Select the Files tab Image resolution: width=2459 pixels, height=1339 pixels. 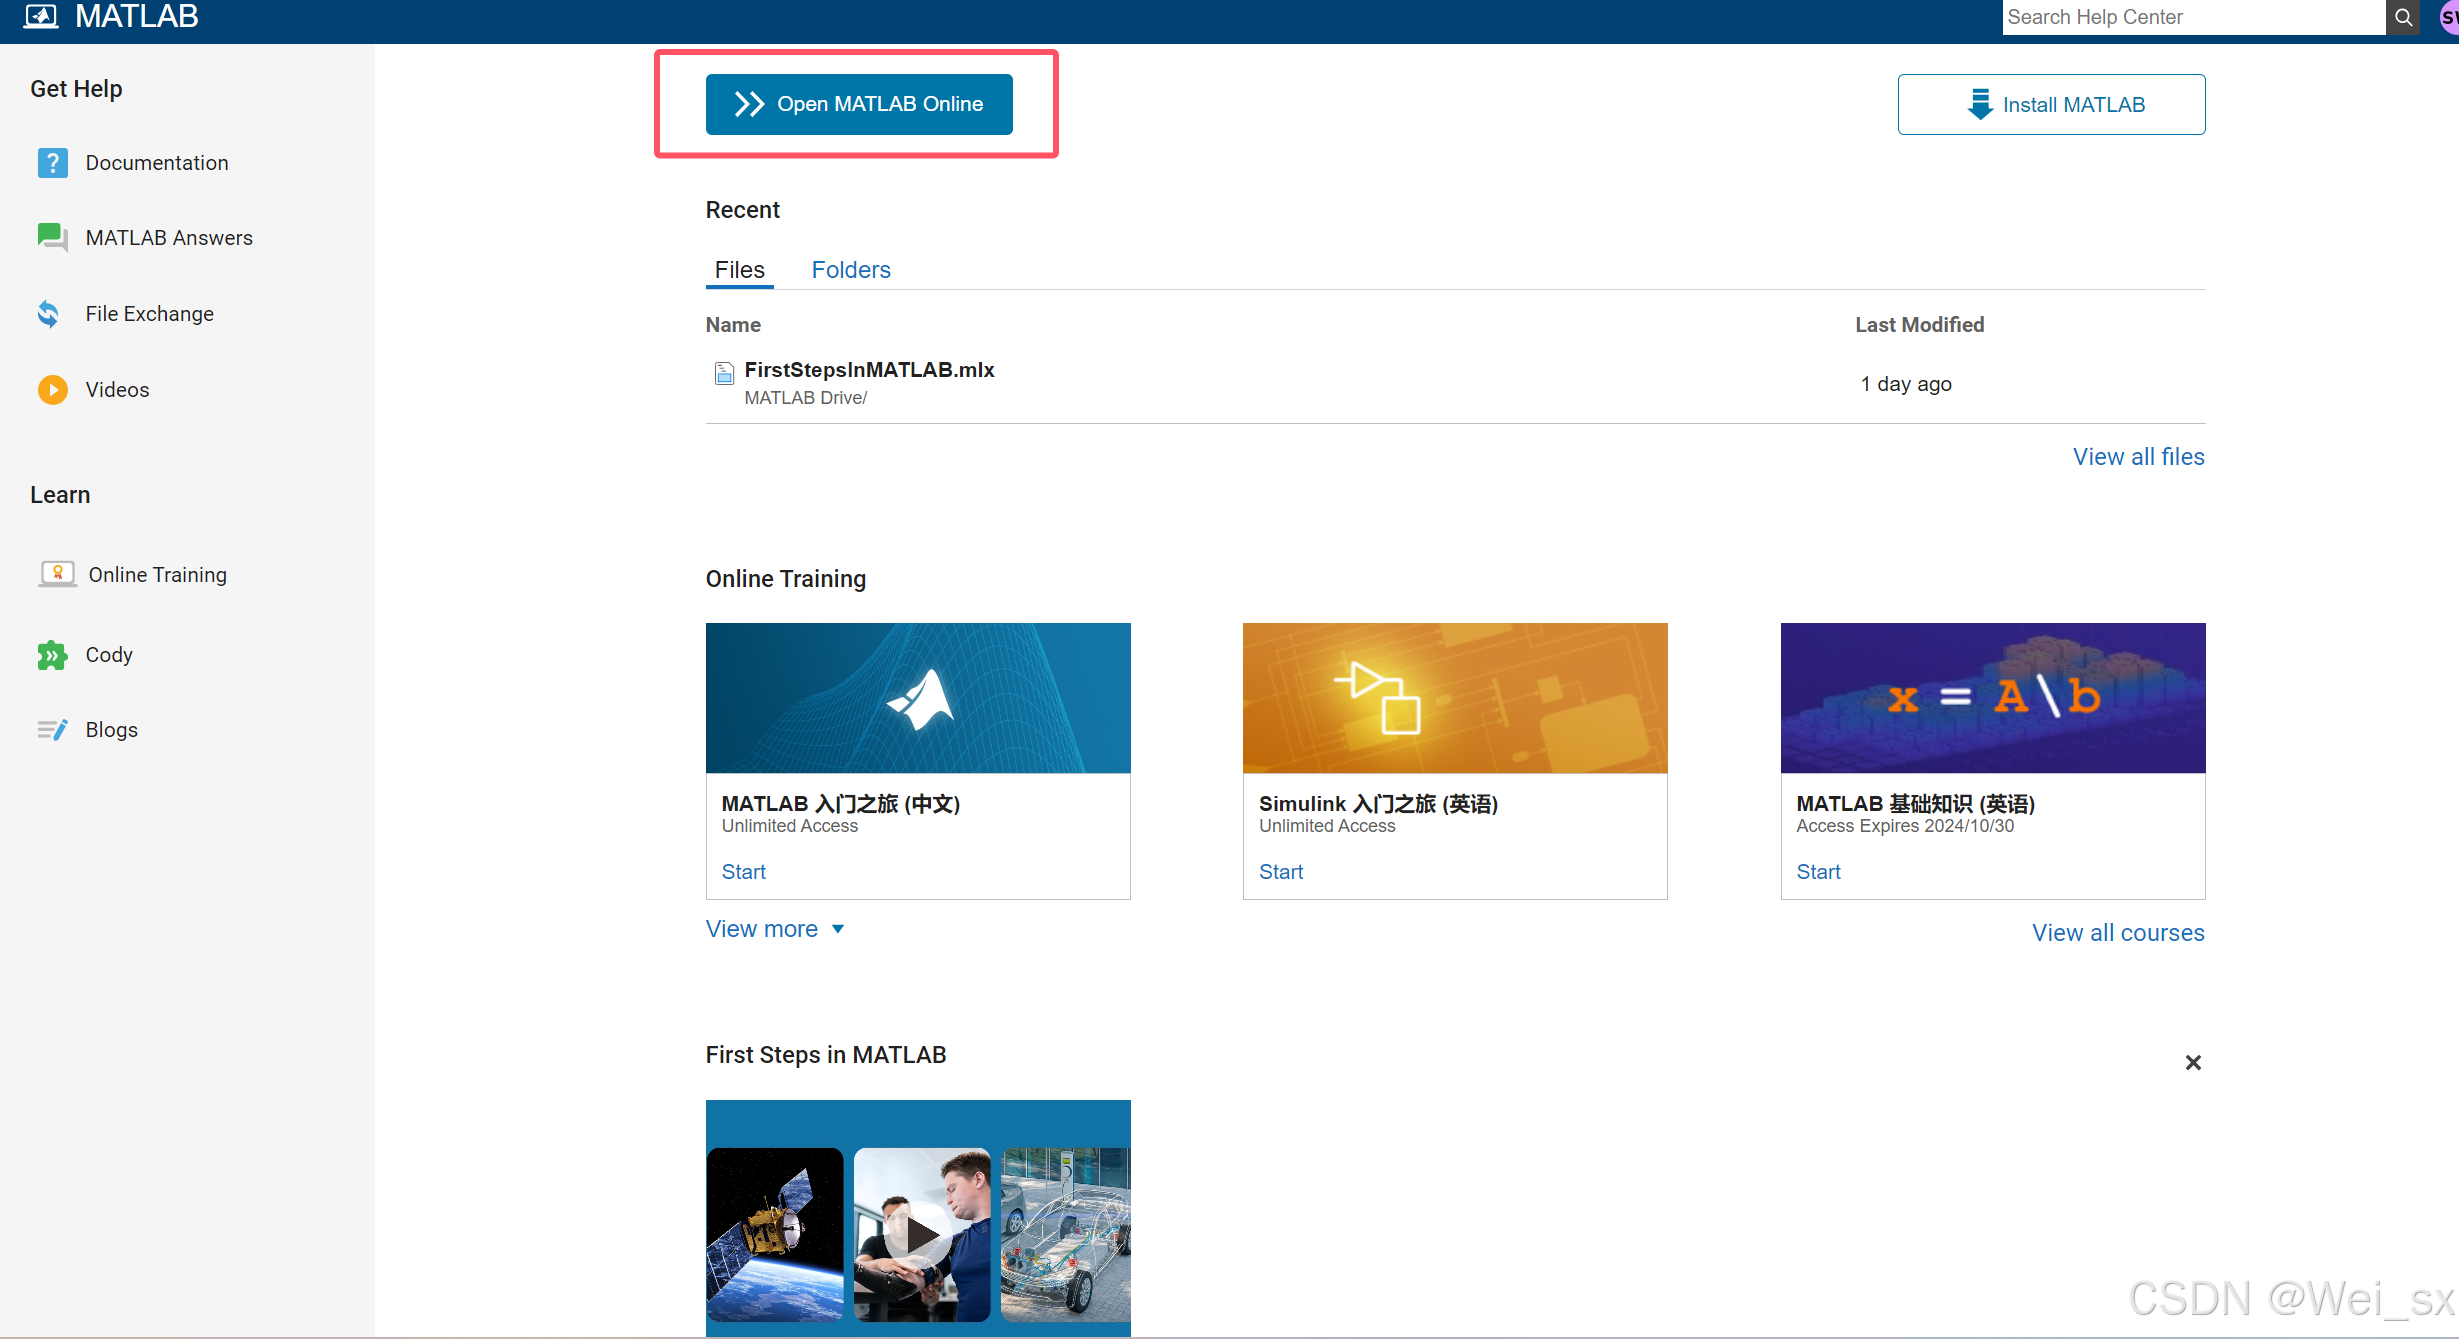tap(739, 270)
